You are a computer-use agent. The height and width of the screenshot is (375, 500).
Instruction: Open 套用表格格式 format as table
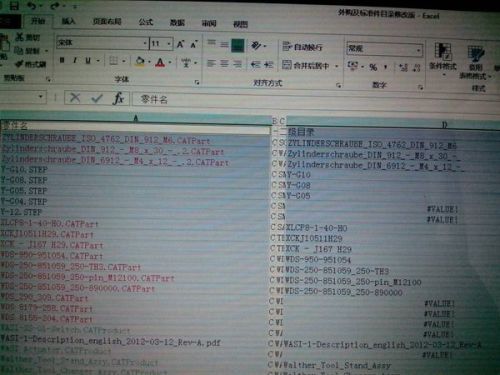click(476, 63)
